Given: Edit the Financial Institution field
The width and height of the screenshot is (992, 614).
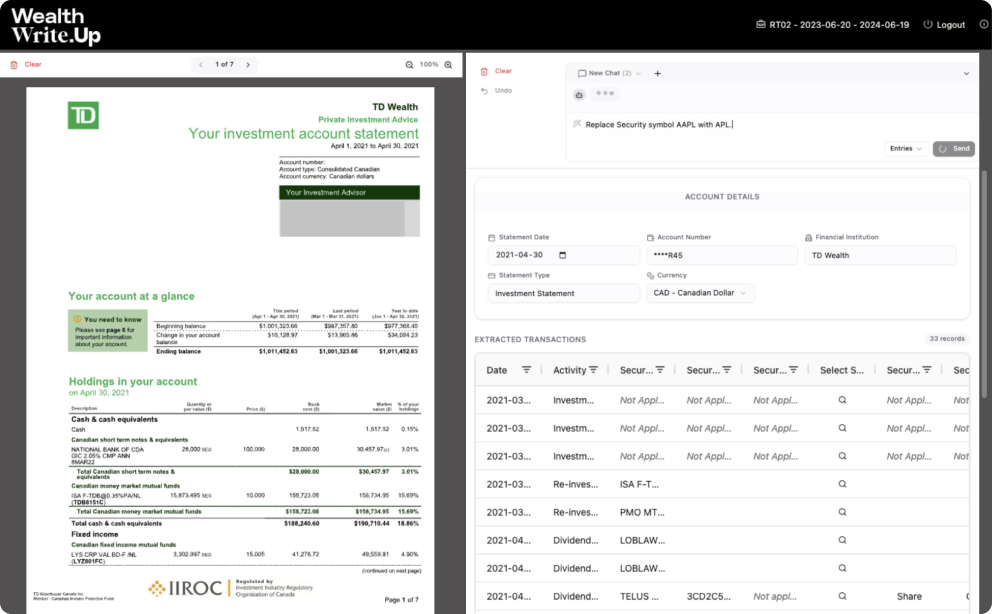Looking at the screenshot, I should point(880,255).
